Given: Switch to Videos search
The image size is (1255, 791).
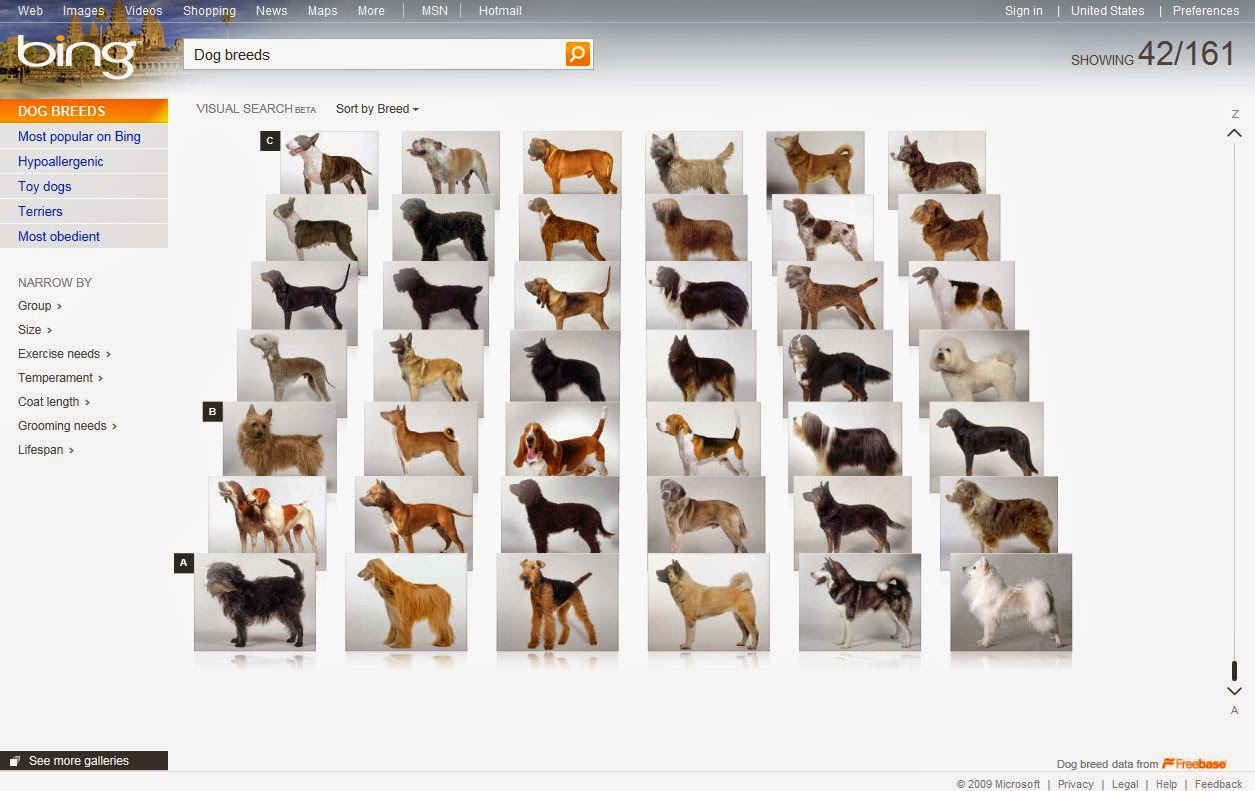Looking at the screenshot, I should (x=143, y=11).
